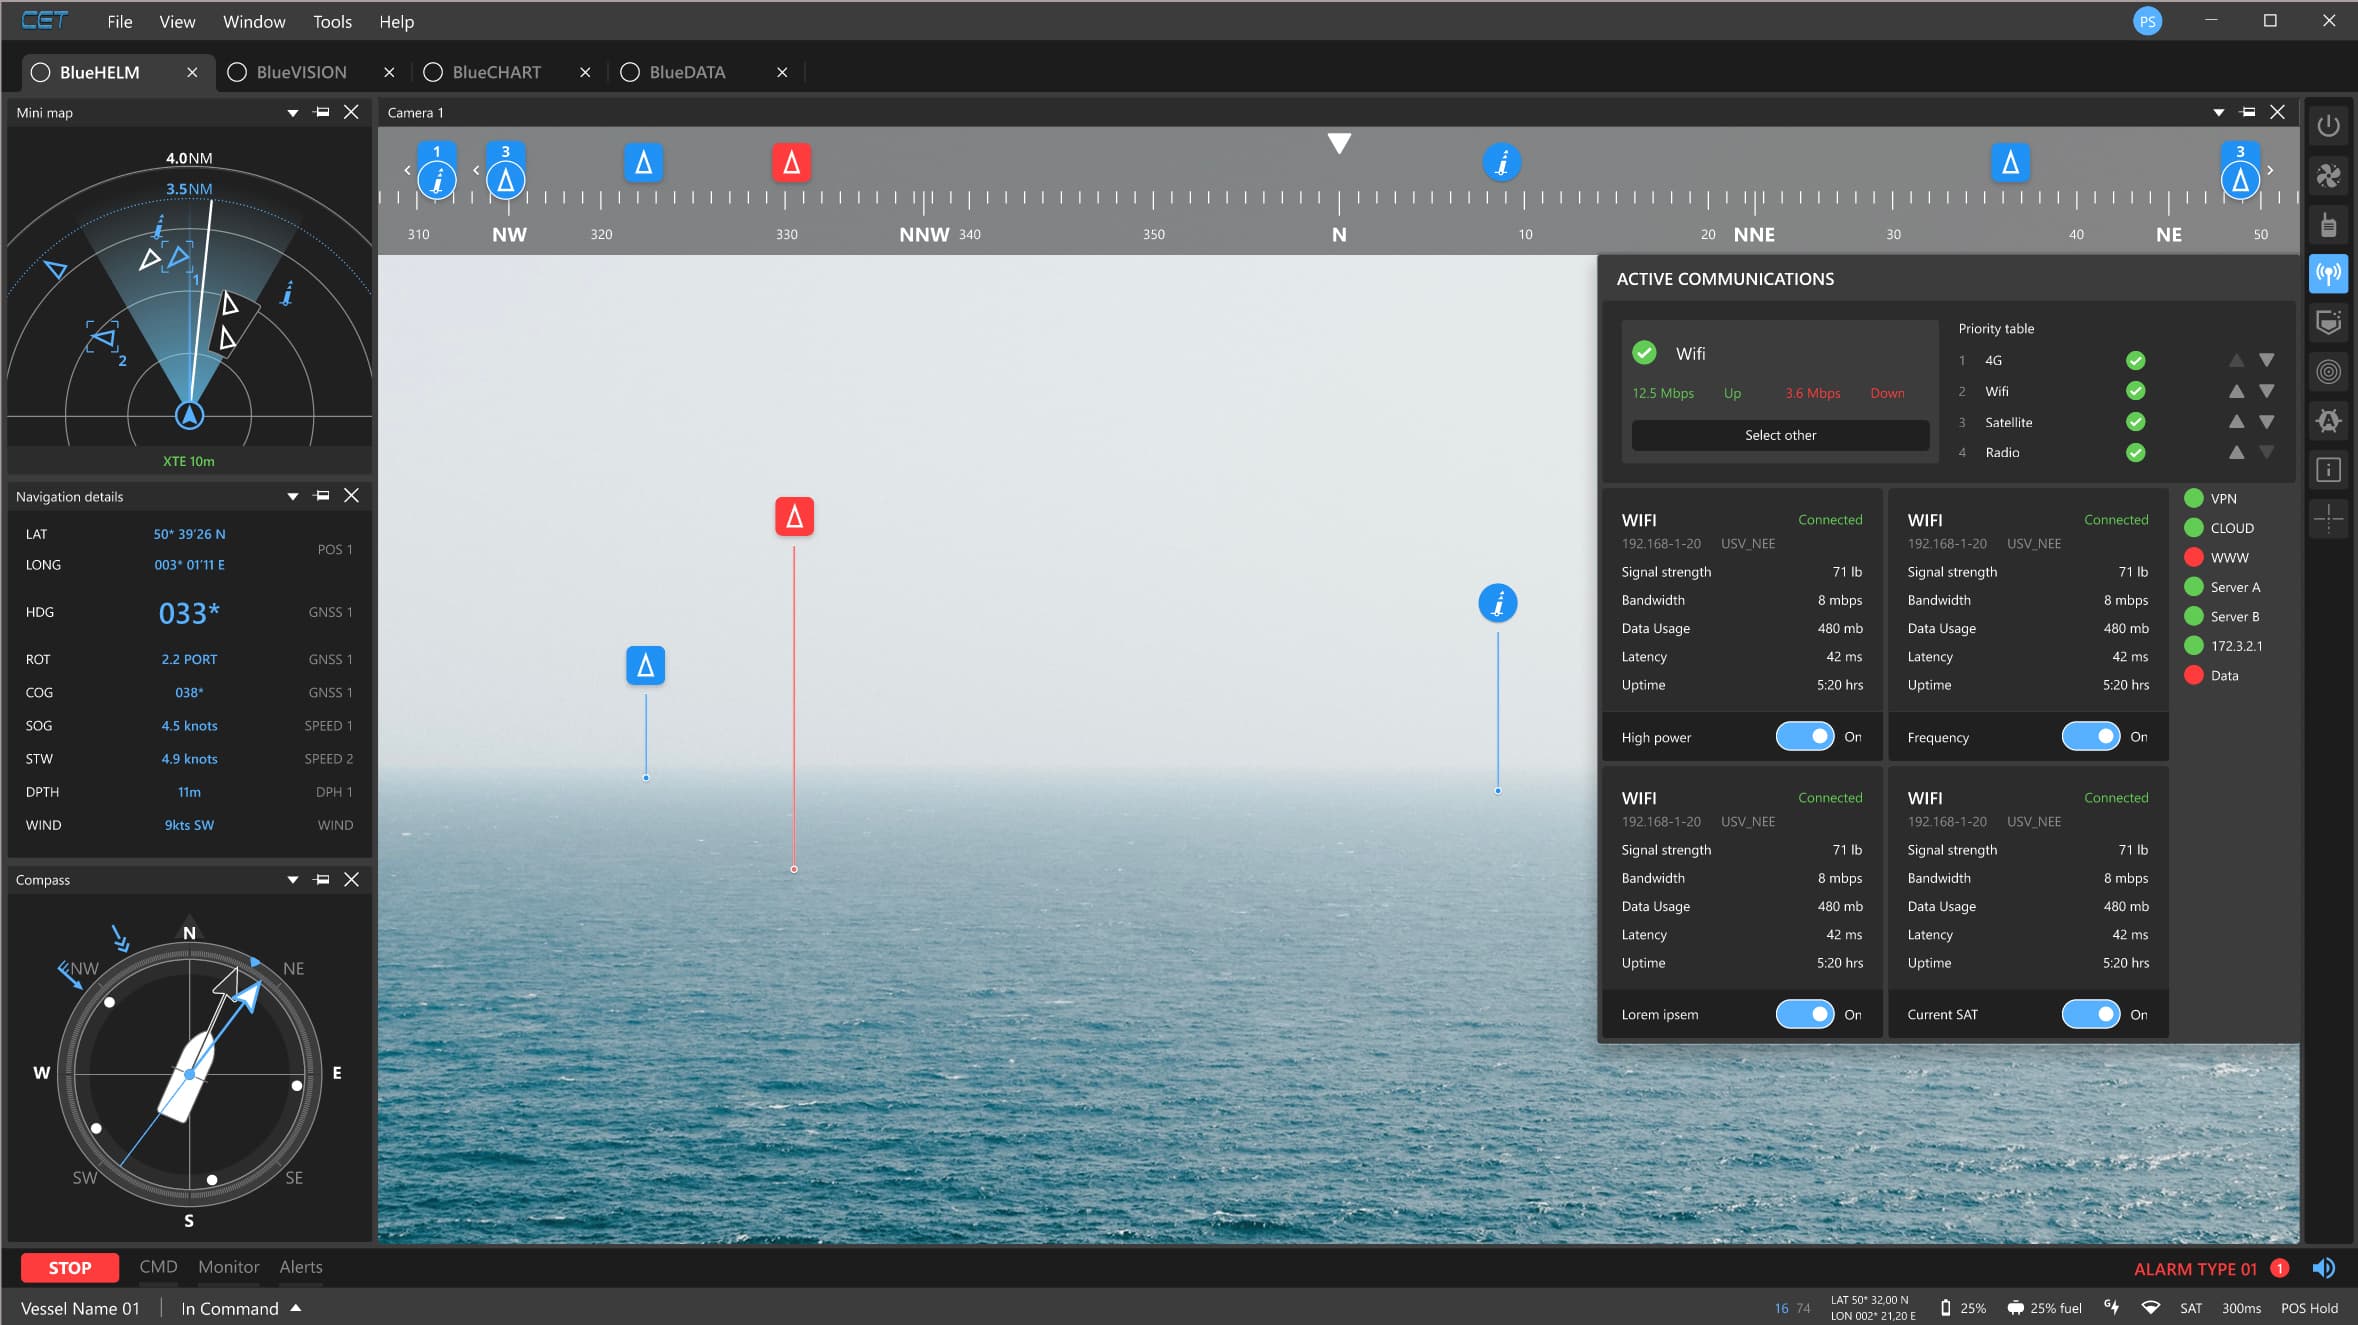Switch to the BlueDATA tab
This screenshot has height=1325, width=2358.
point(687,72)
